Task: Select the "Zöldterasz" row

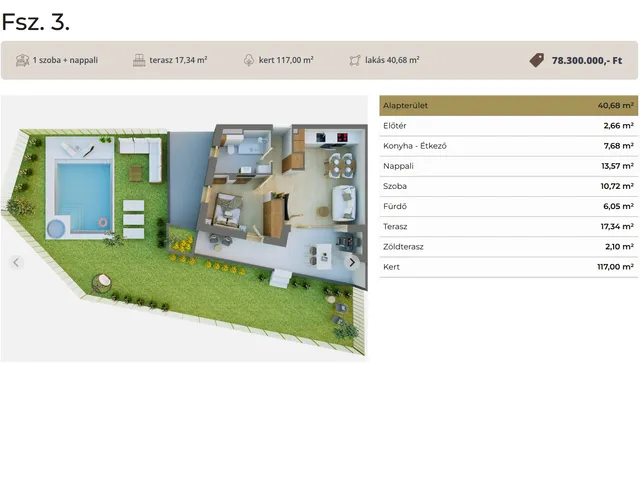Action: coord(508,246)
